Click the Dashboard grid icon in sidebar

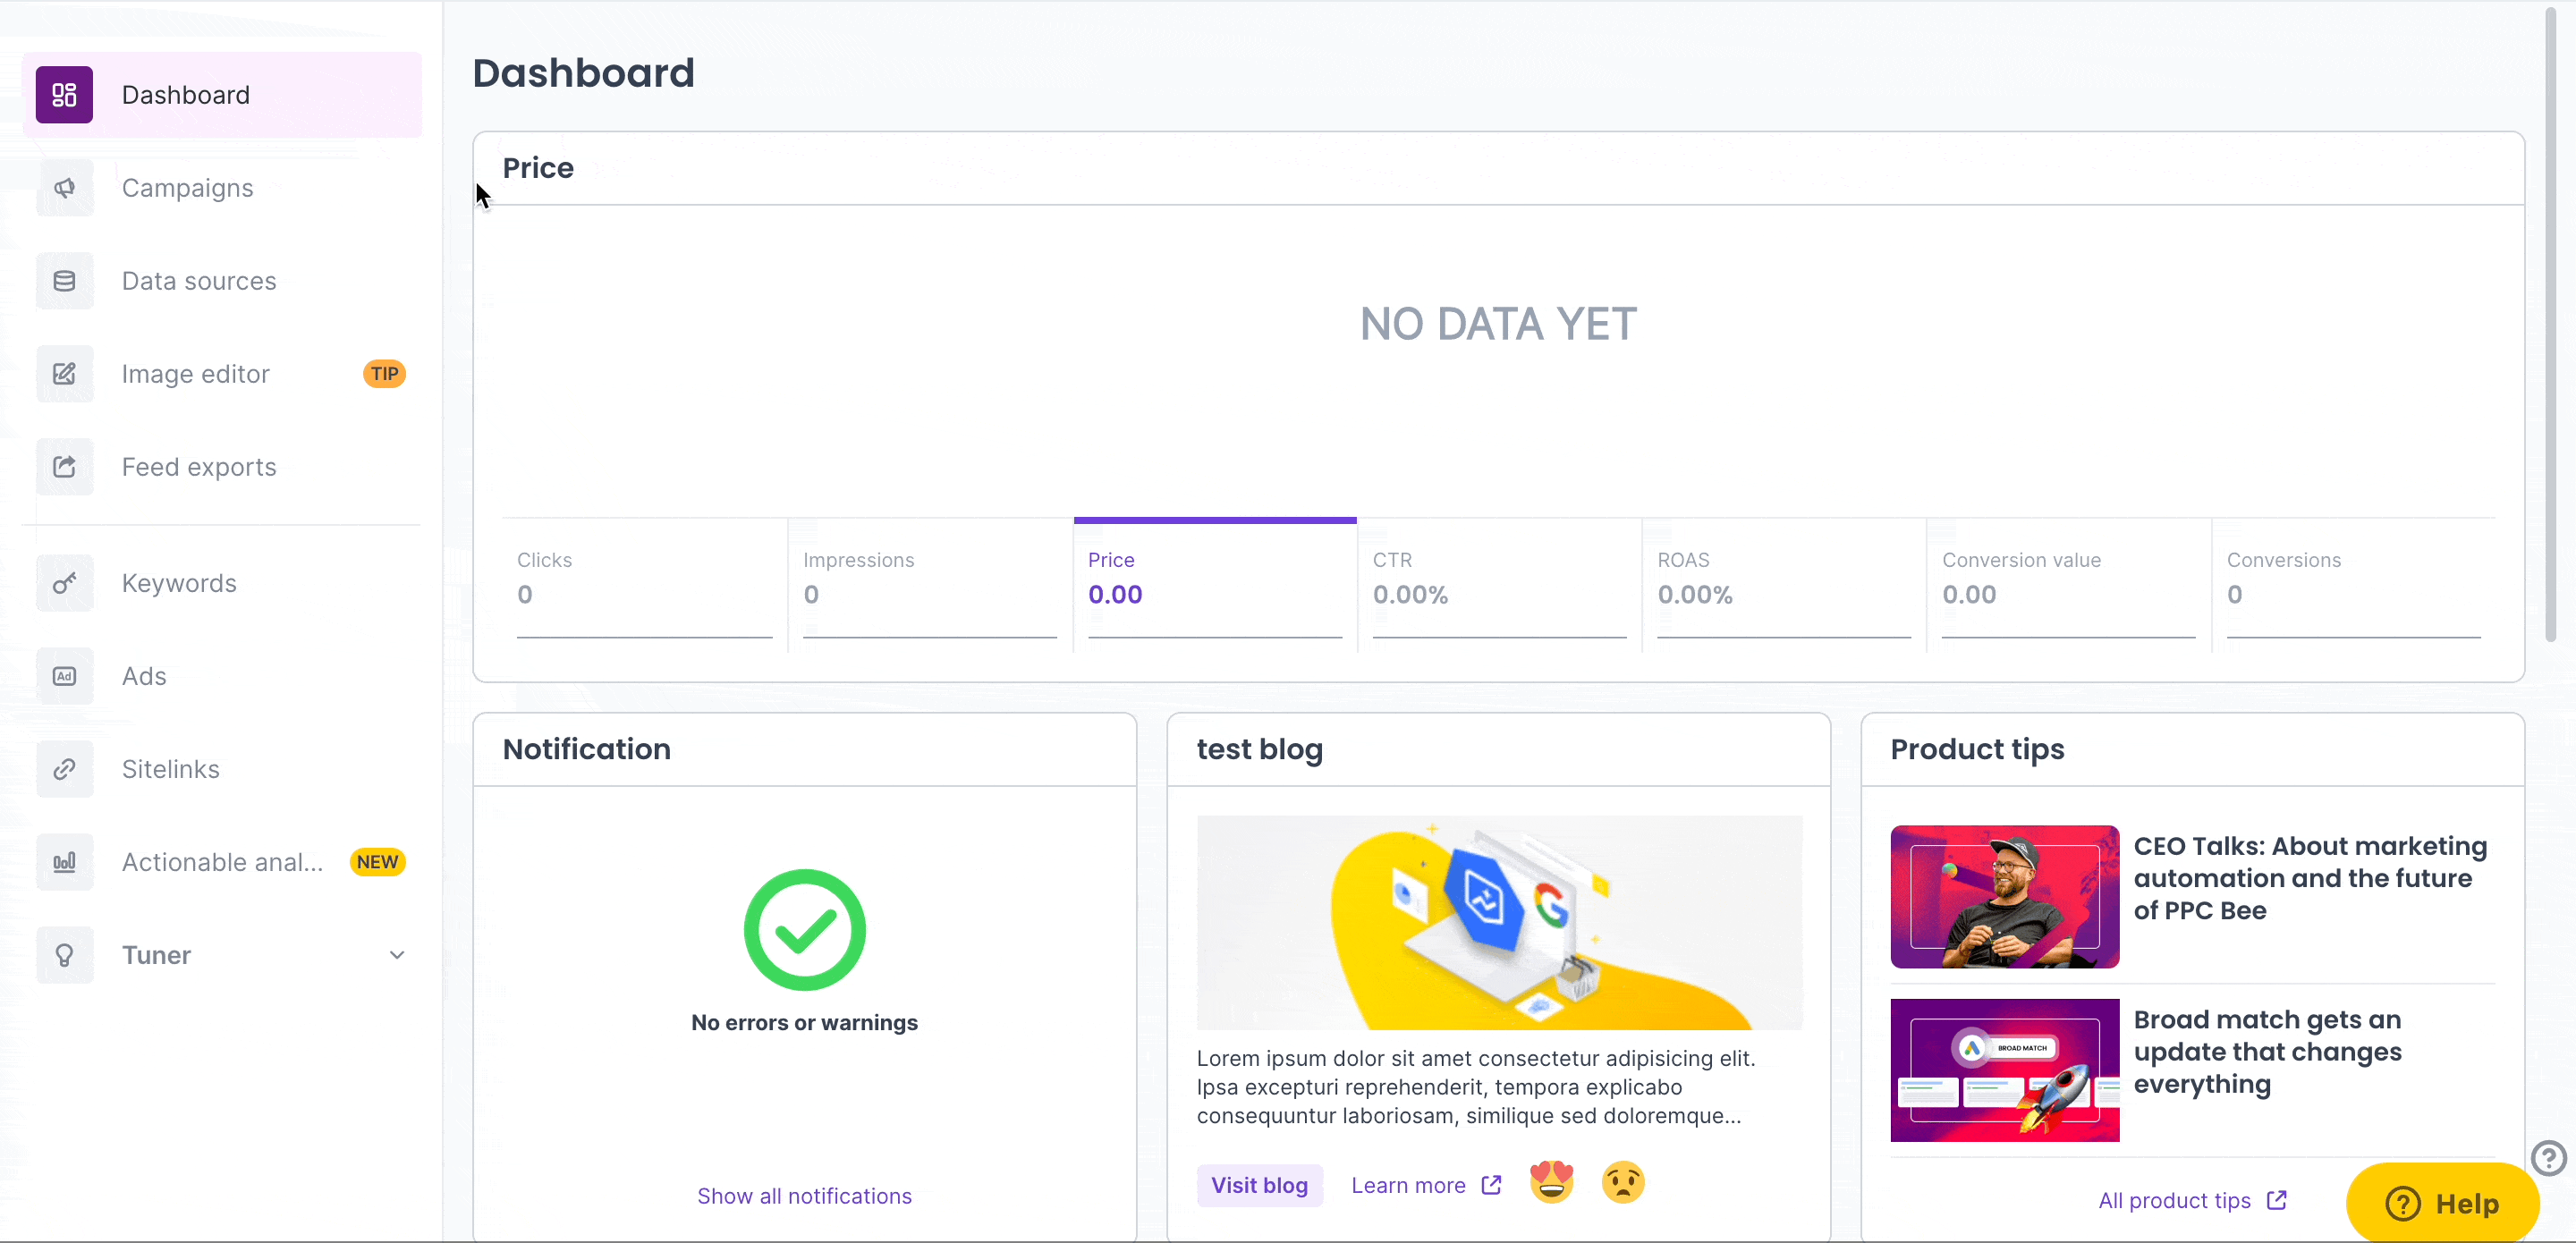(64, 95)
